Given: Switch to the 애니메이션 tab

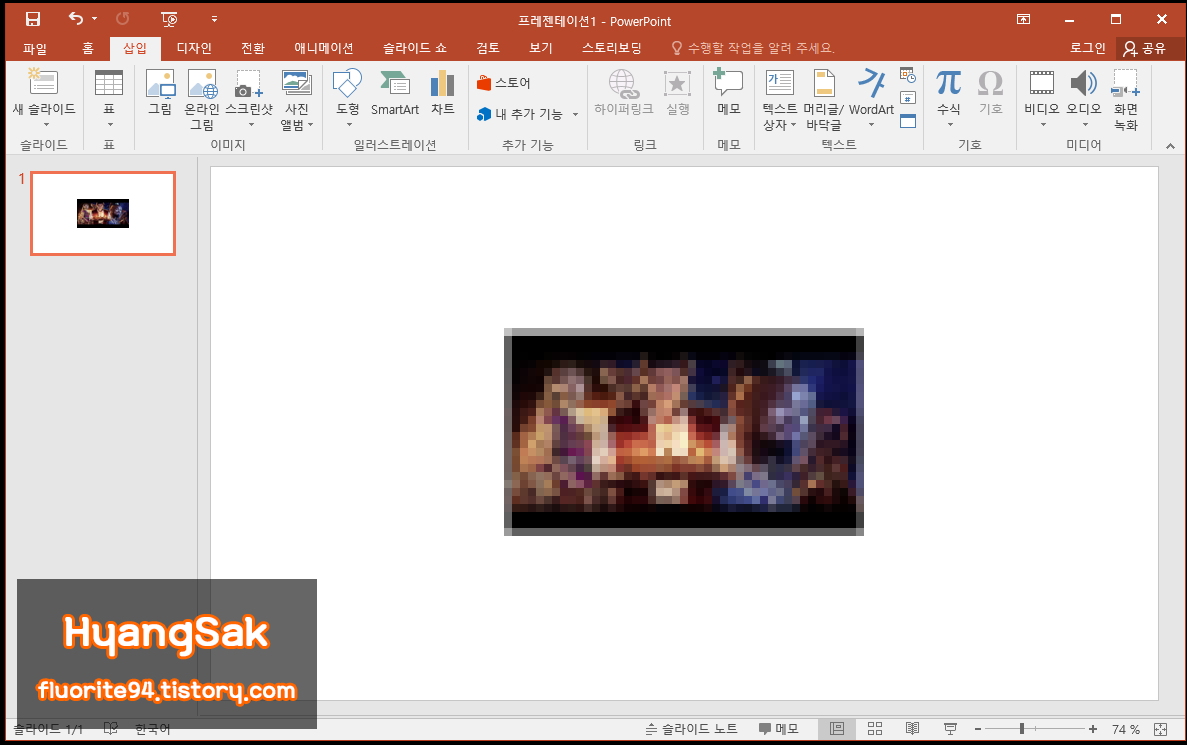Looking at the screenshot, I should [x=324, y=48].
